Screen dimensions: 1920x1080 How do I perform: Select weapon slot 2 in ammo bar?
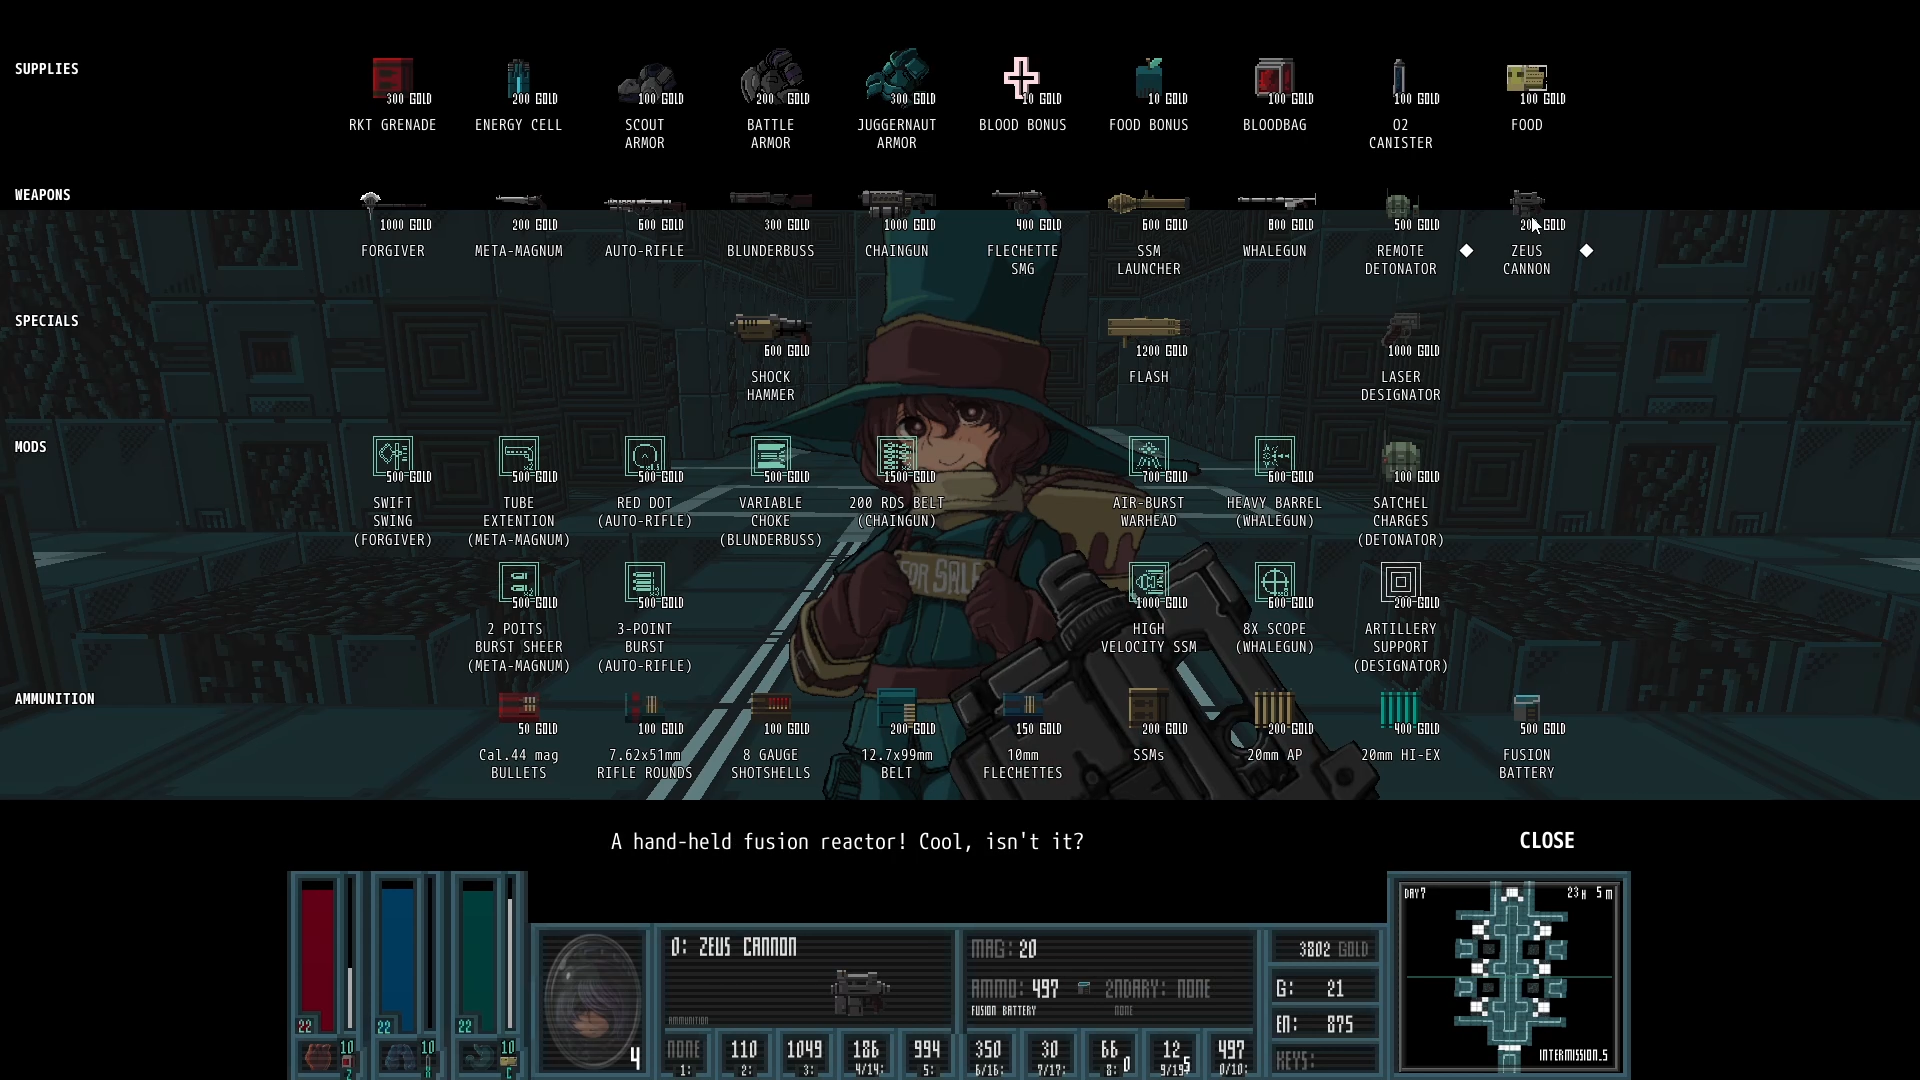[x=743, y=1055]
